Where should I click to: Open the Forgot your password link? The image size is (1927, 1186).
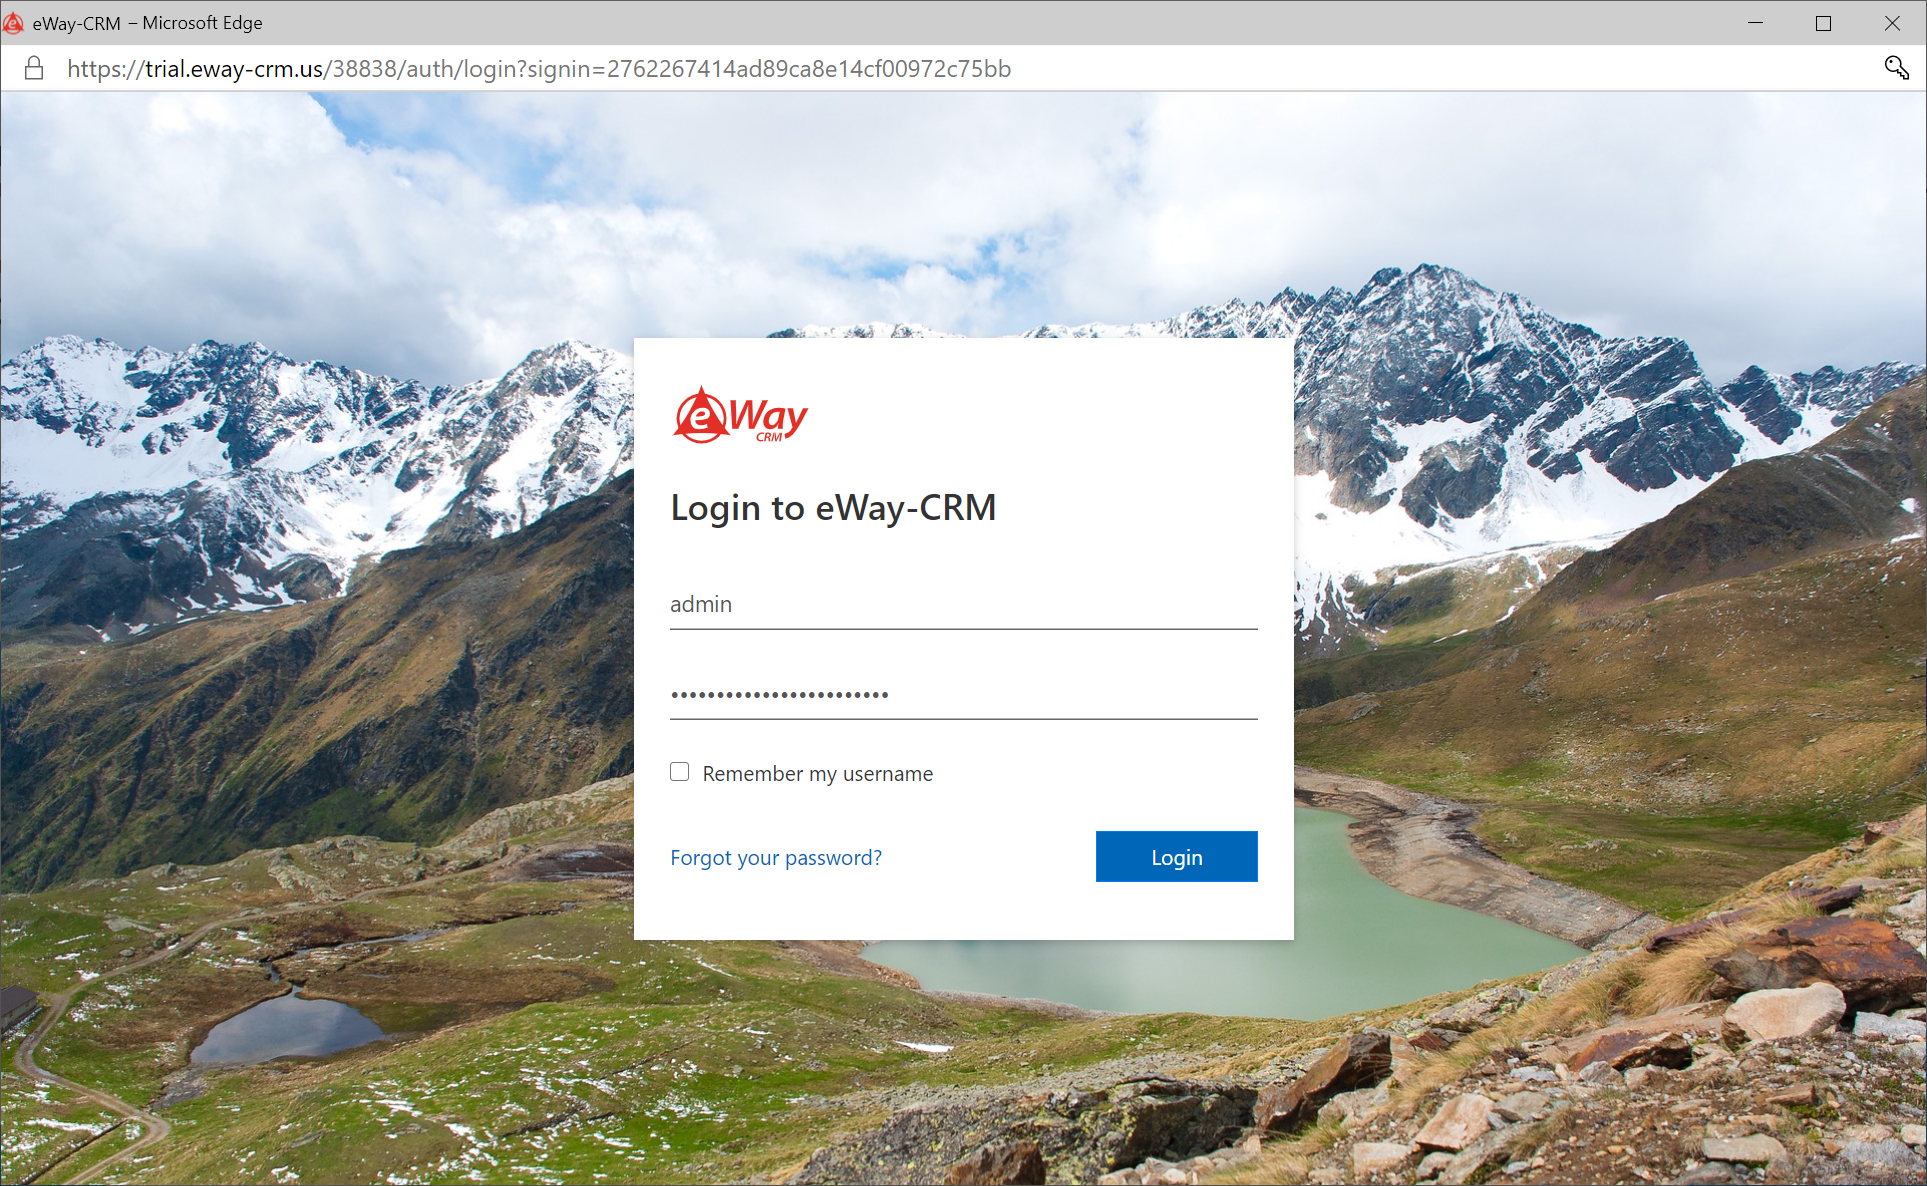tap(776, 858)
